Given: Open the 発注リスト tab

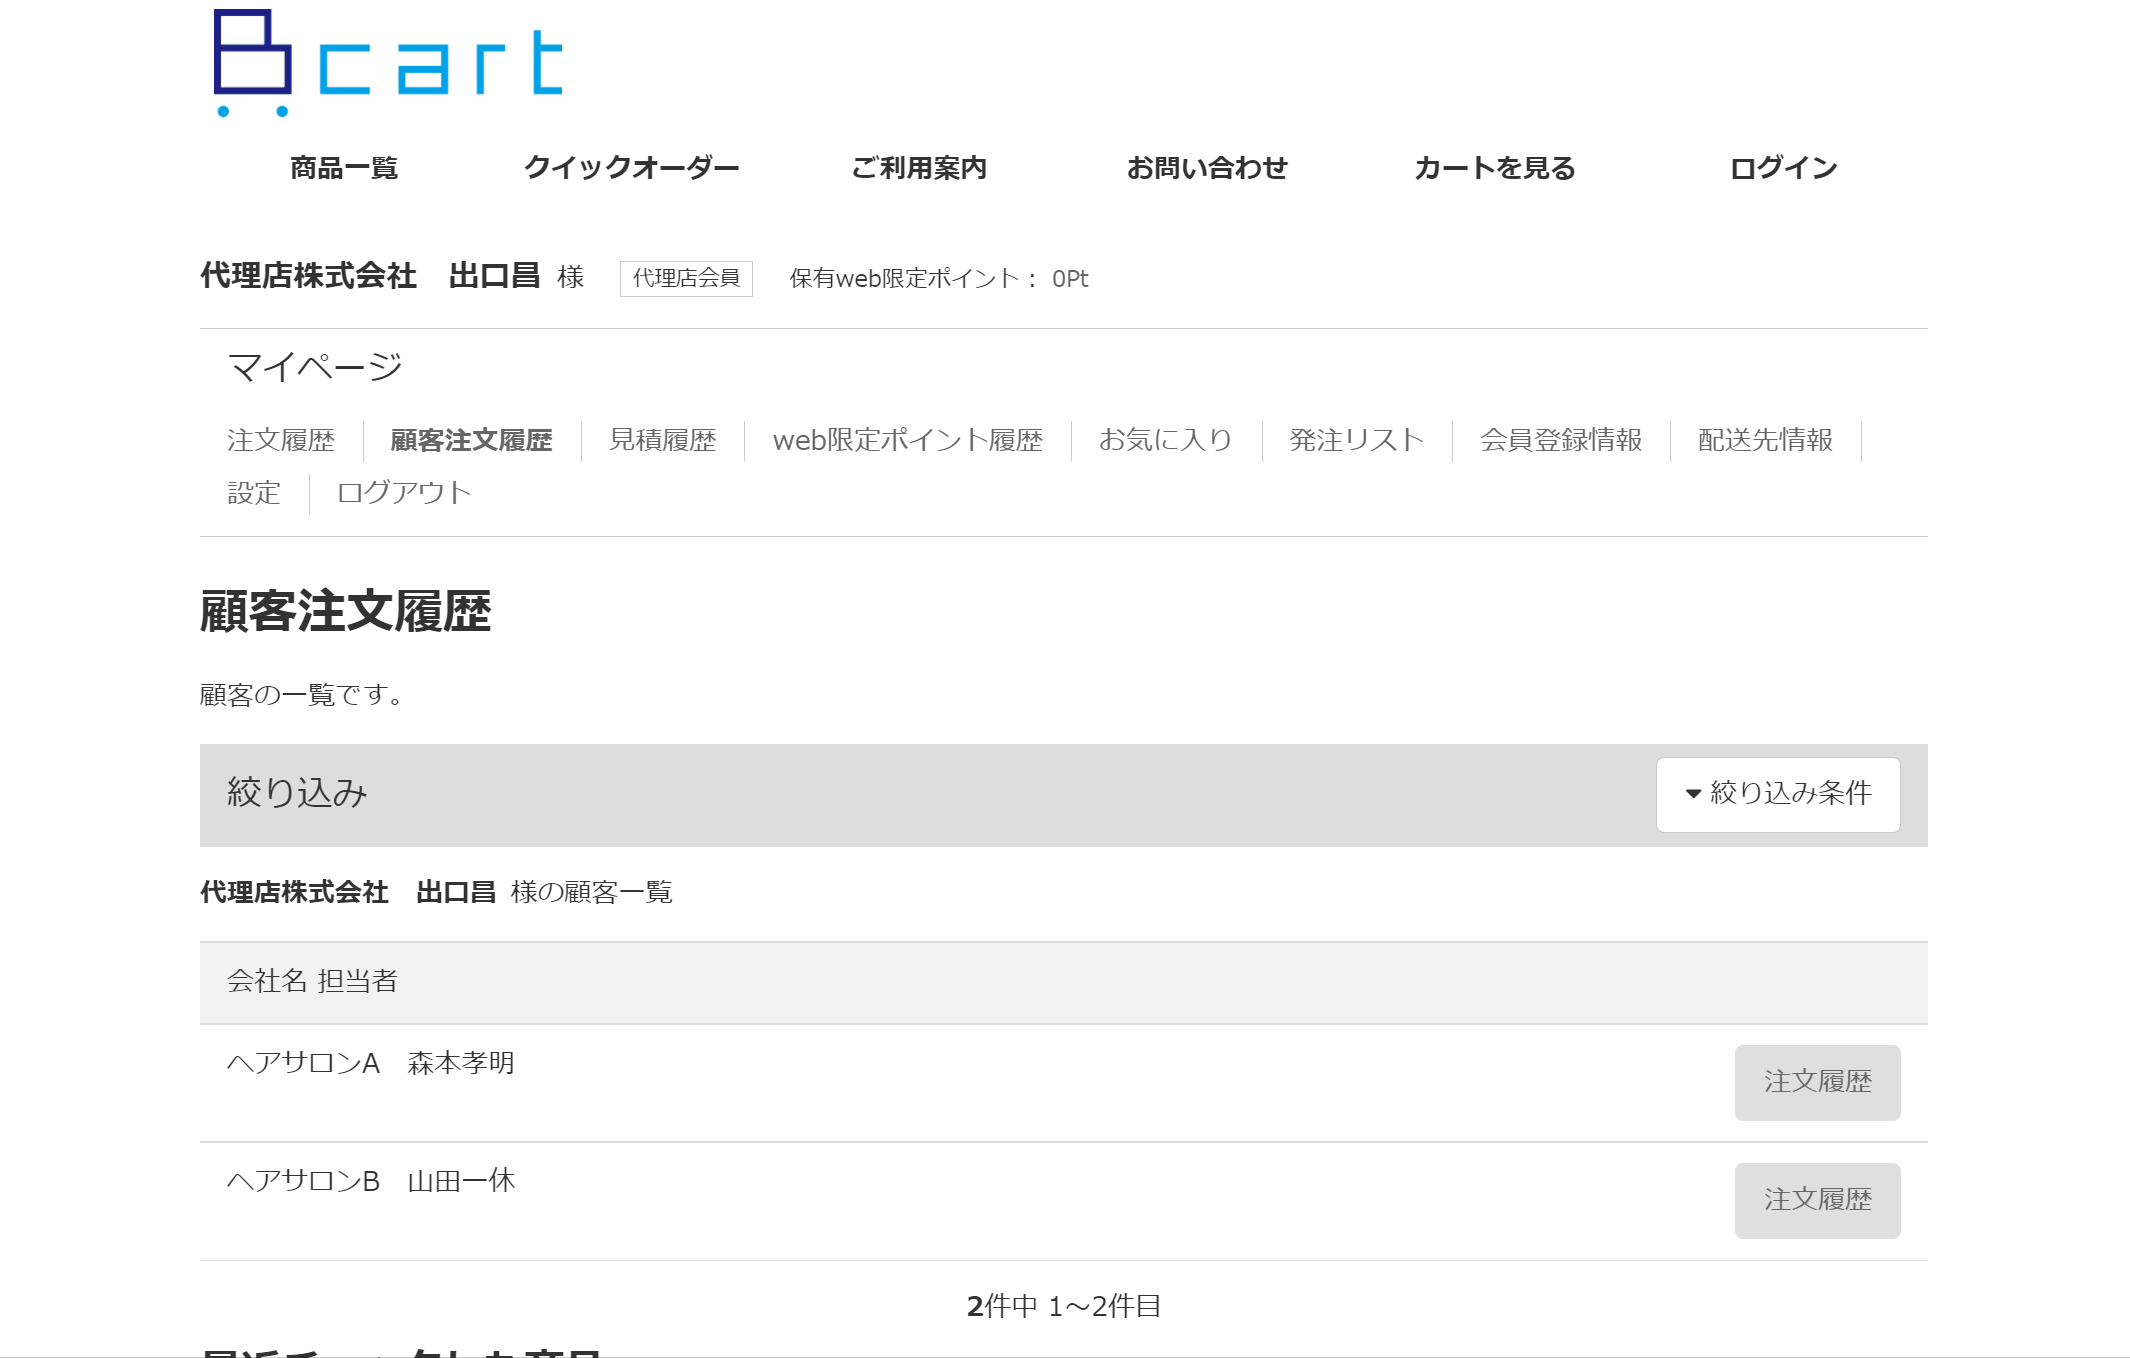Looking at the screenshot, I should coord(1357,440).
